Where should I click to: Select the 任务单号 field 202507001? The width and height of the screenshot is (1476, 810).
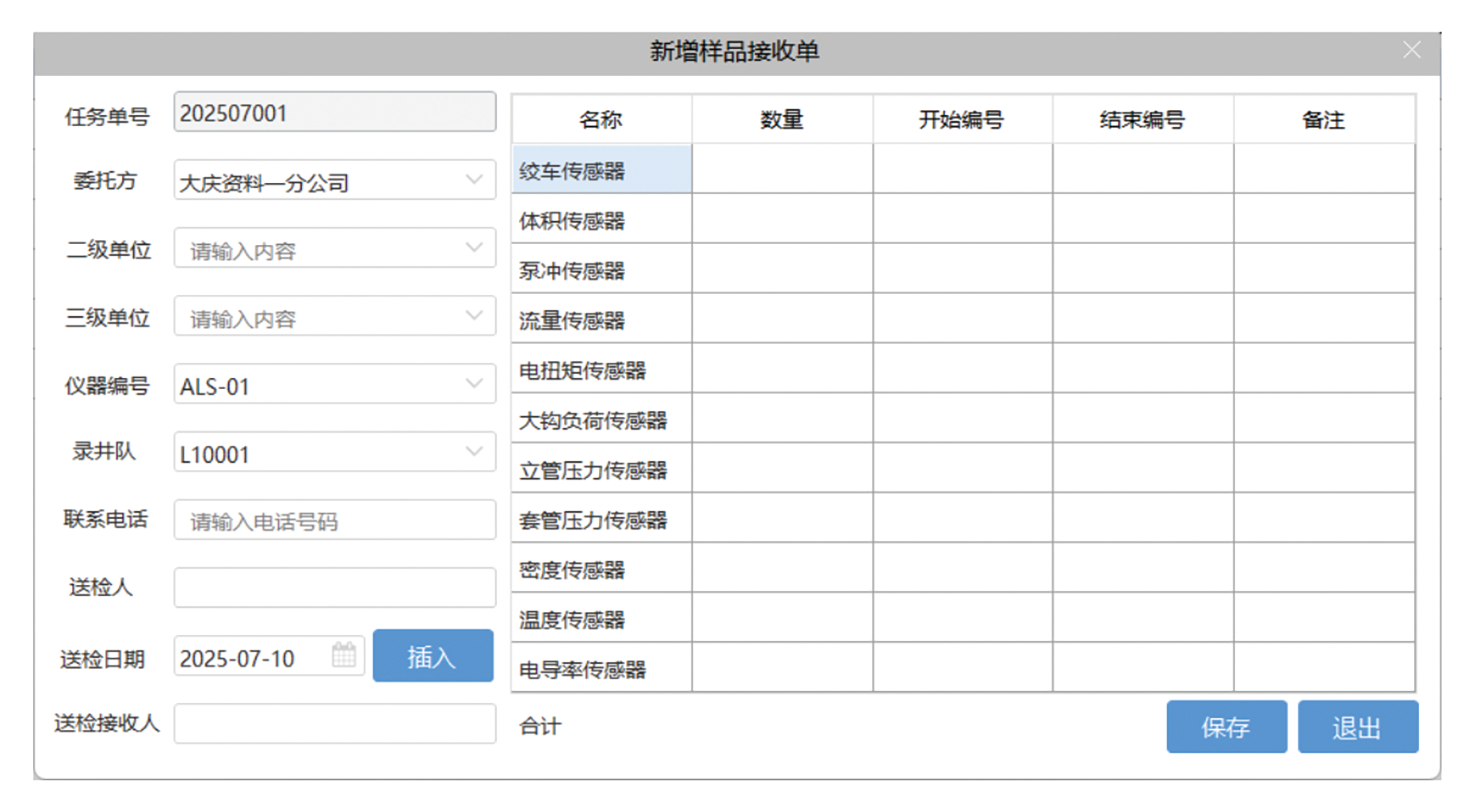[x=334, y=113]
